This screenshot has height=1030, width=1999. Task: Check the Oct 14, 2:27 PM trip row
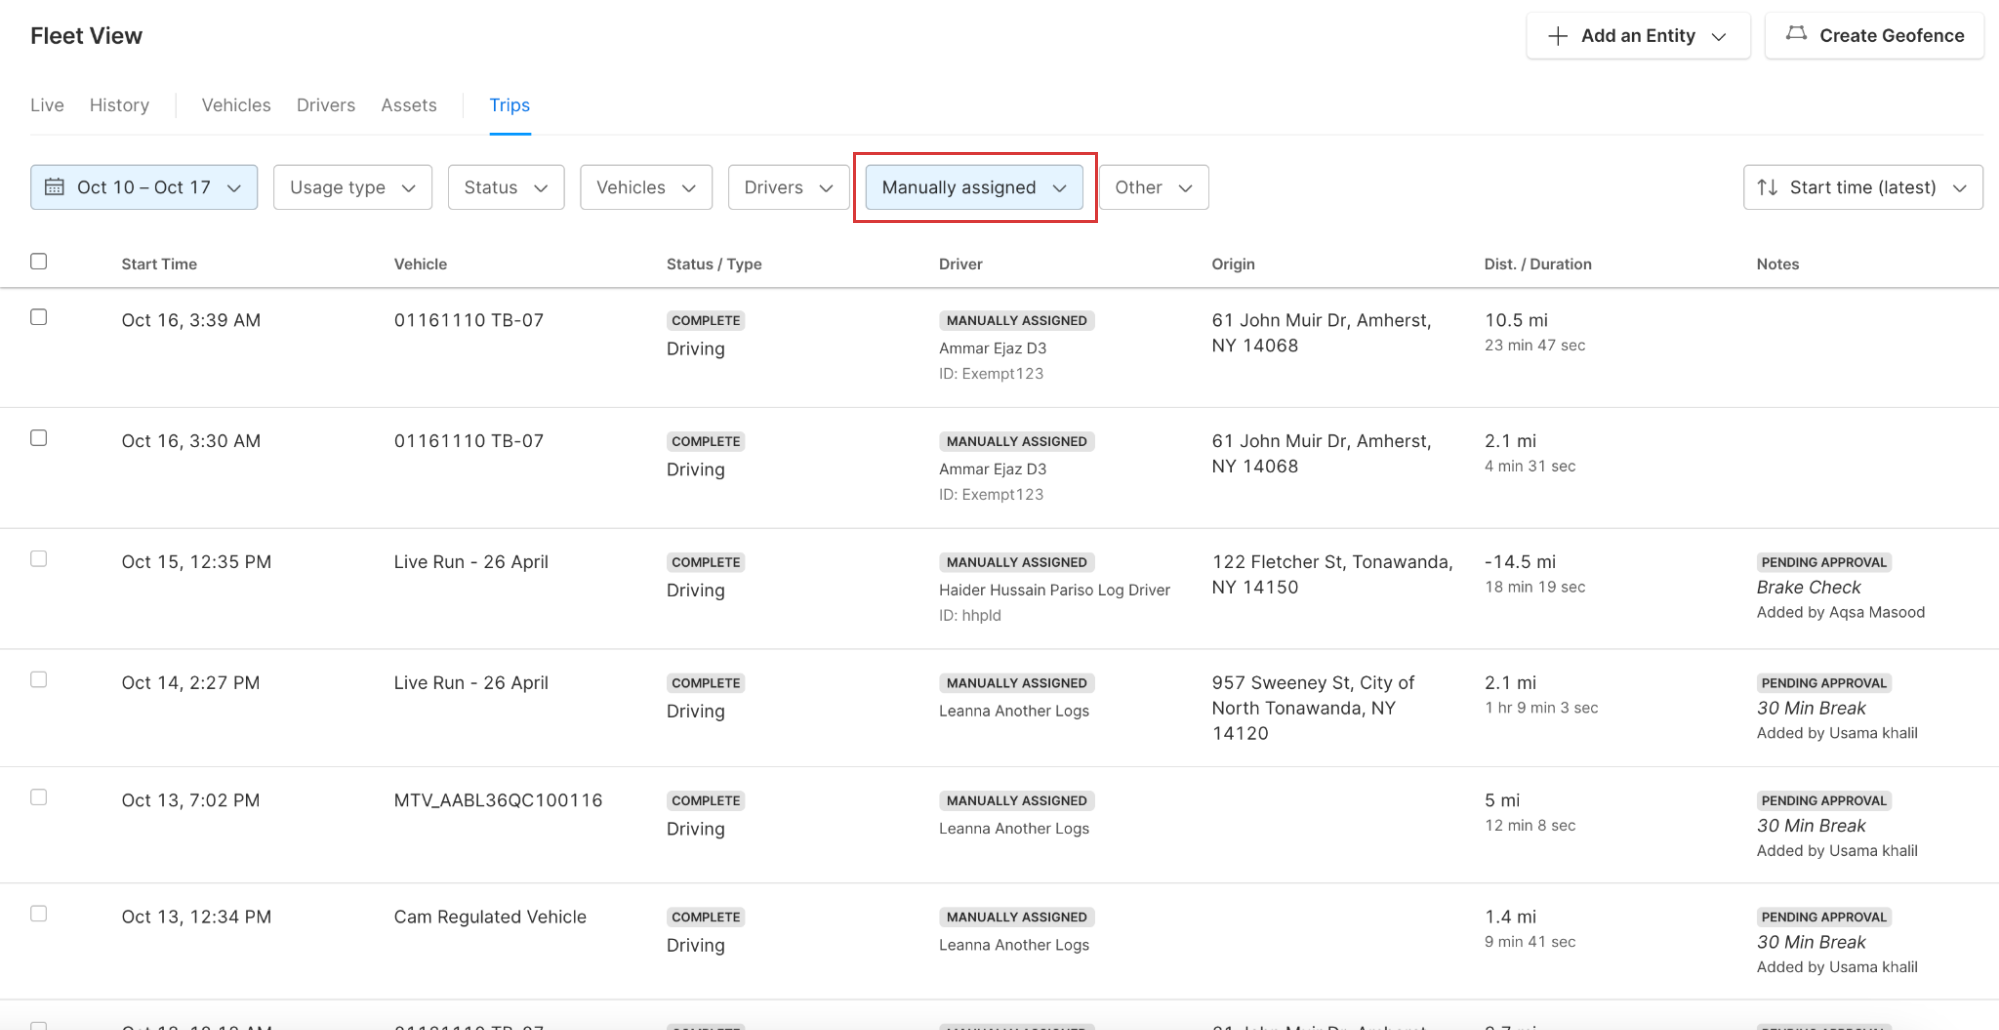click(x=39, y=680)
